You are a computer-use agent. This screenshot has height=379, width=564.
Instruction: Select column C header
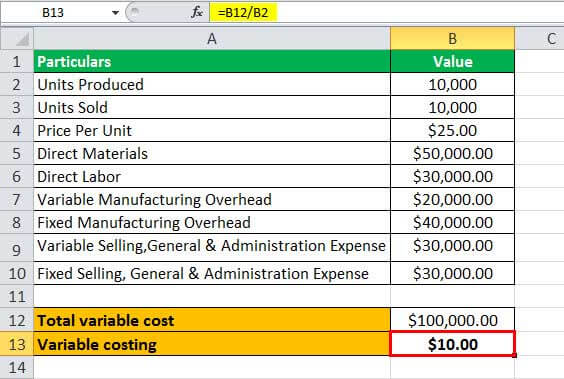tap(540, 39)
